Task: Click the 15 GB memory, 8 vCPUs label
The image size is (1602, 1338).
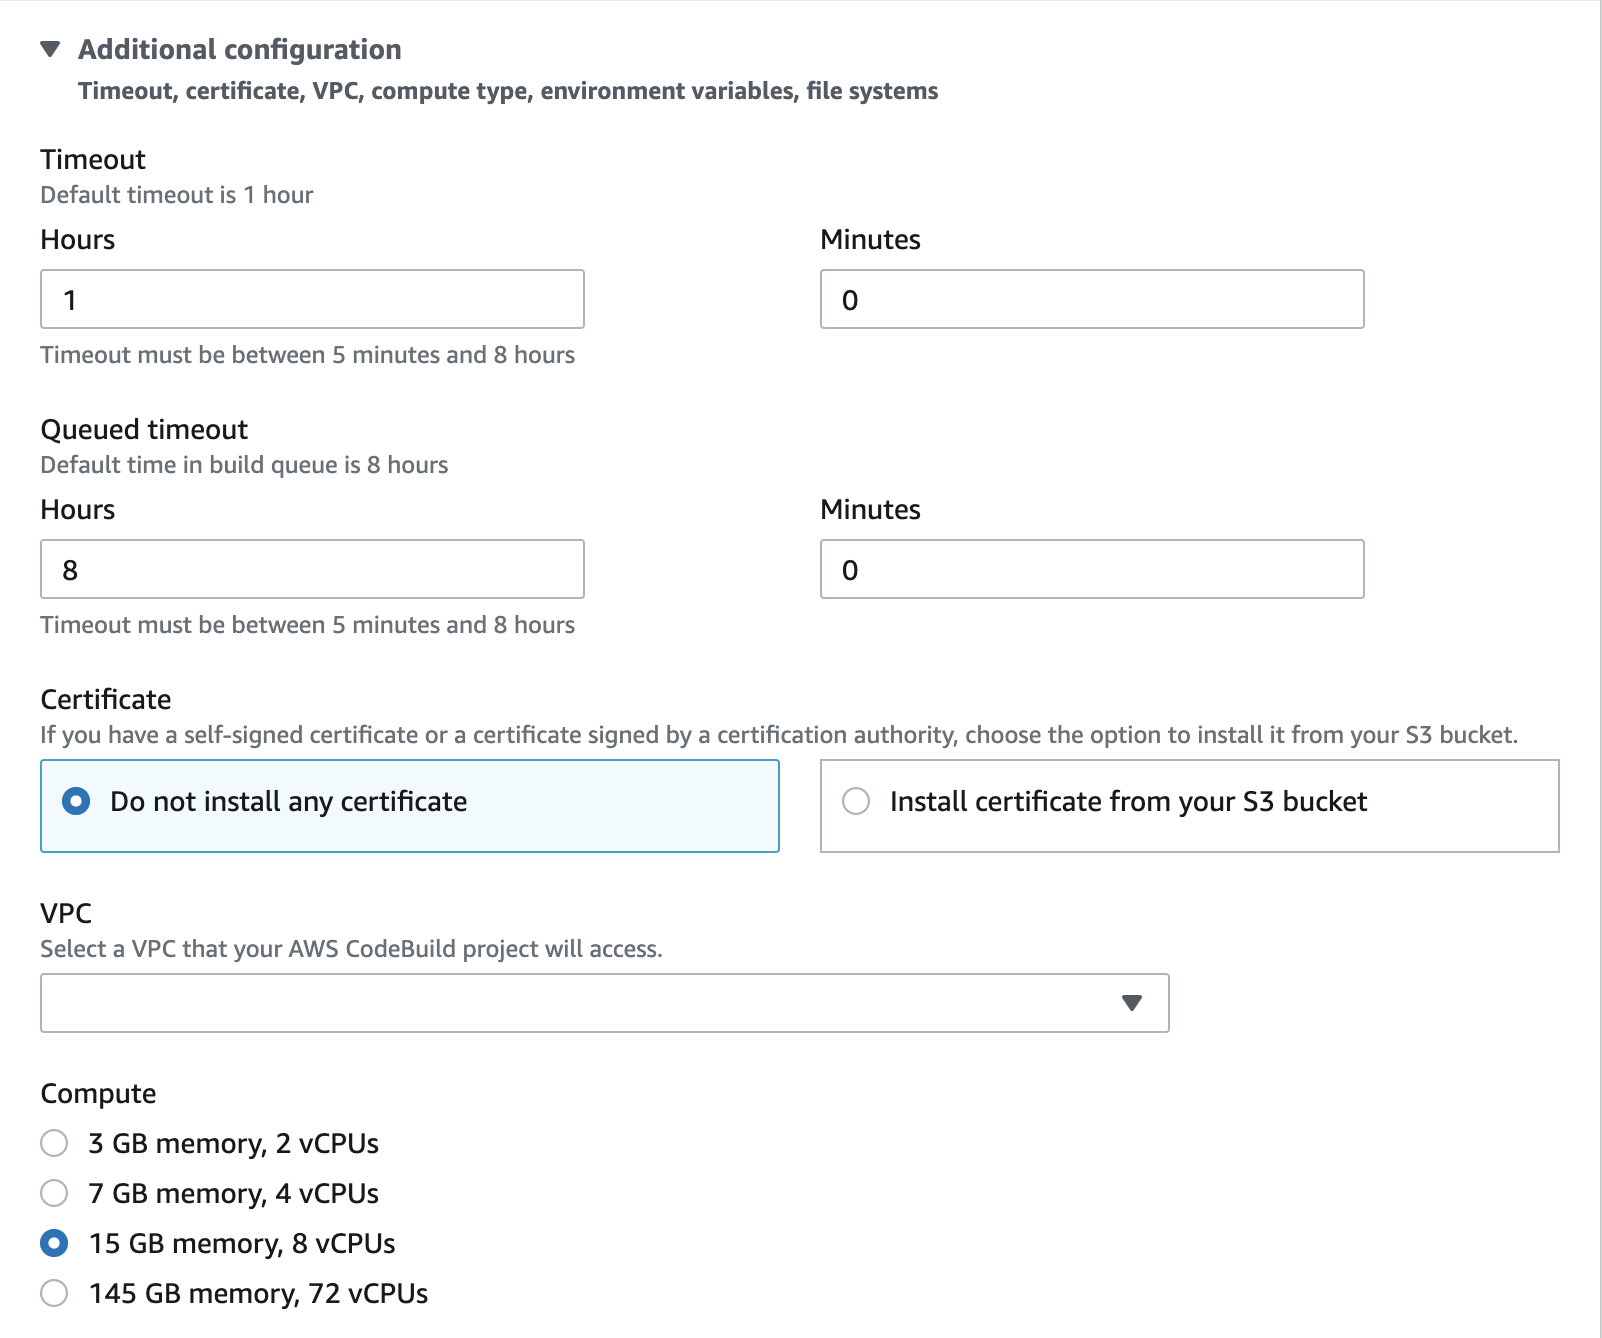Action: point(242,1243)
